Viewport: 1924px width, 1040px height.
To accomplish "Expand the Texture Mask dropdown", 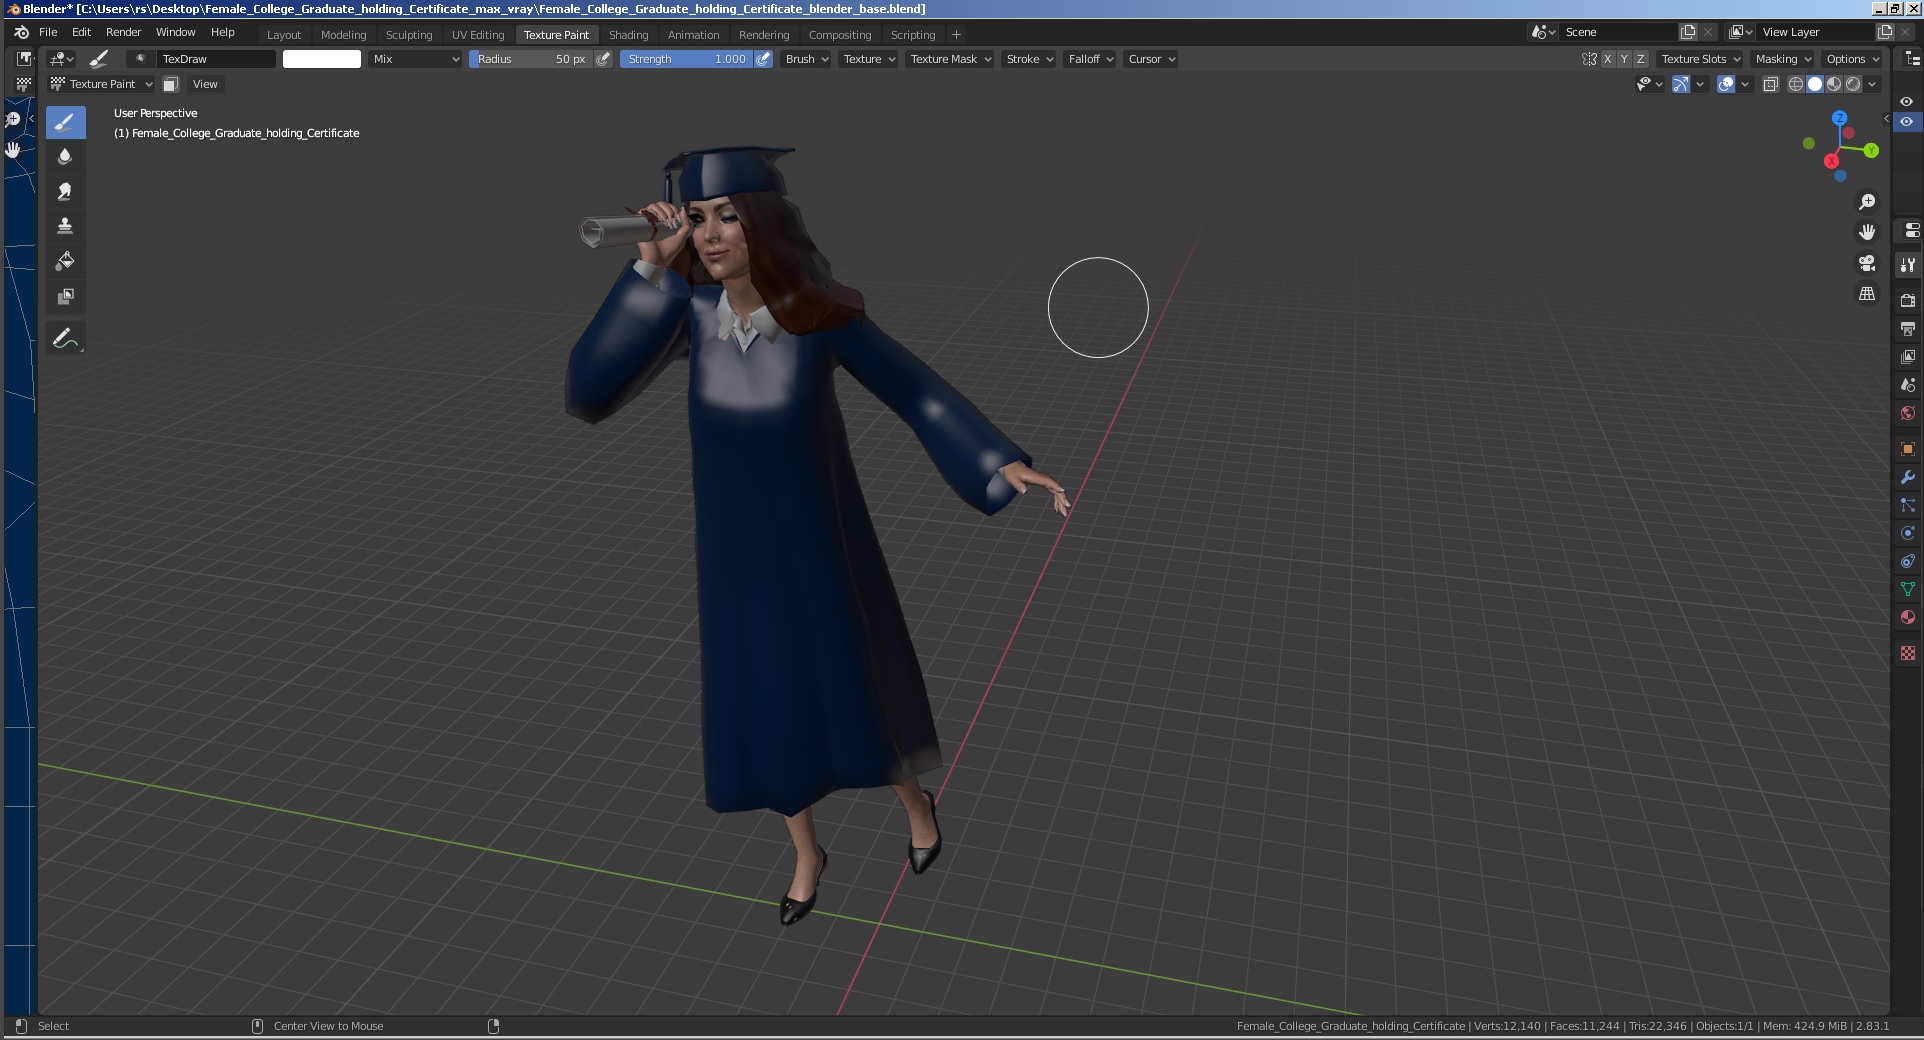I will [950, 59].
